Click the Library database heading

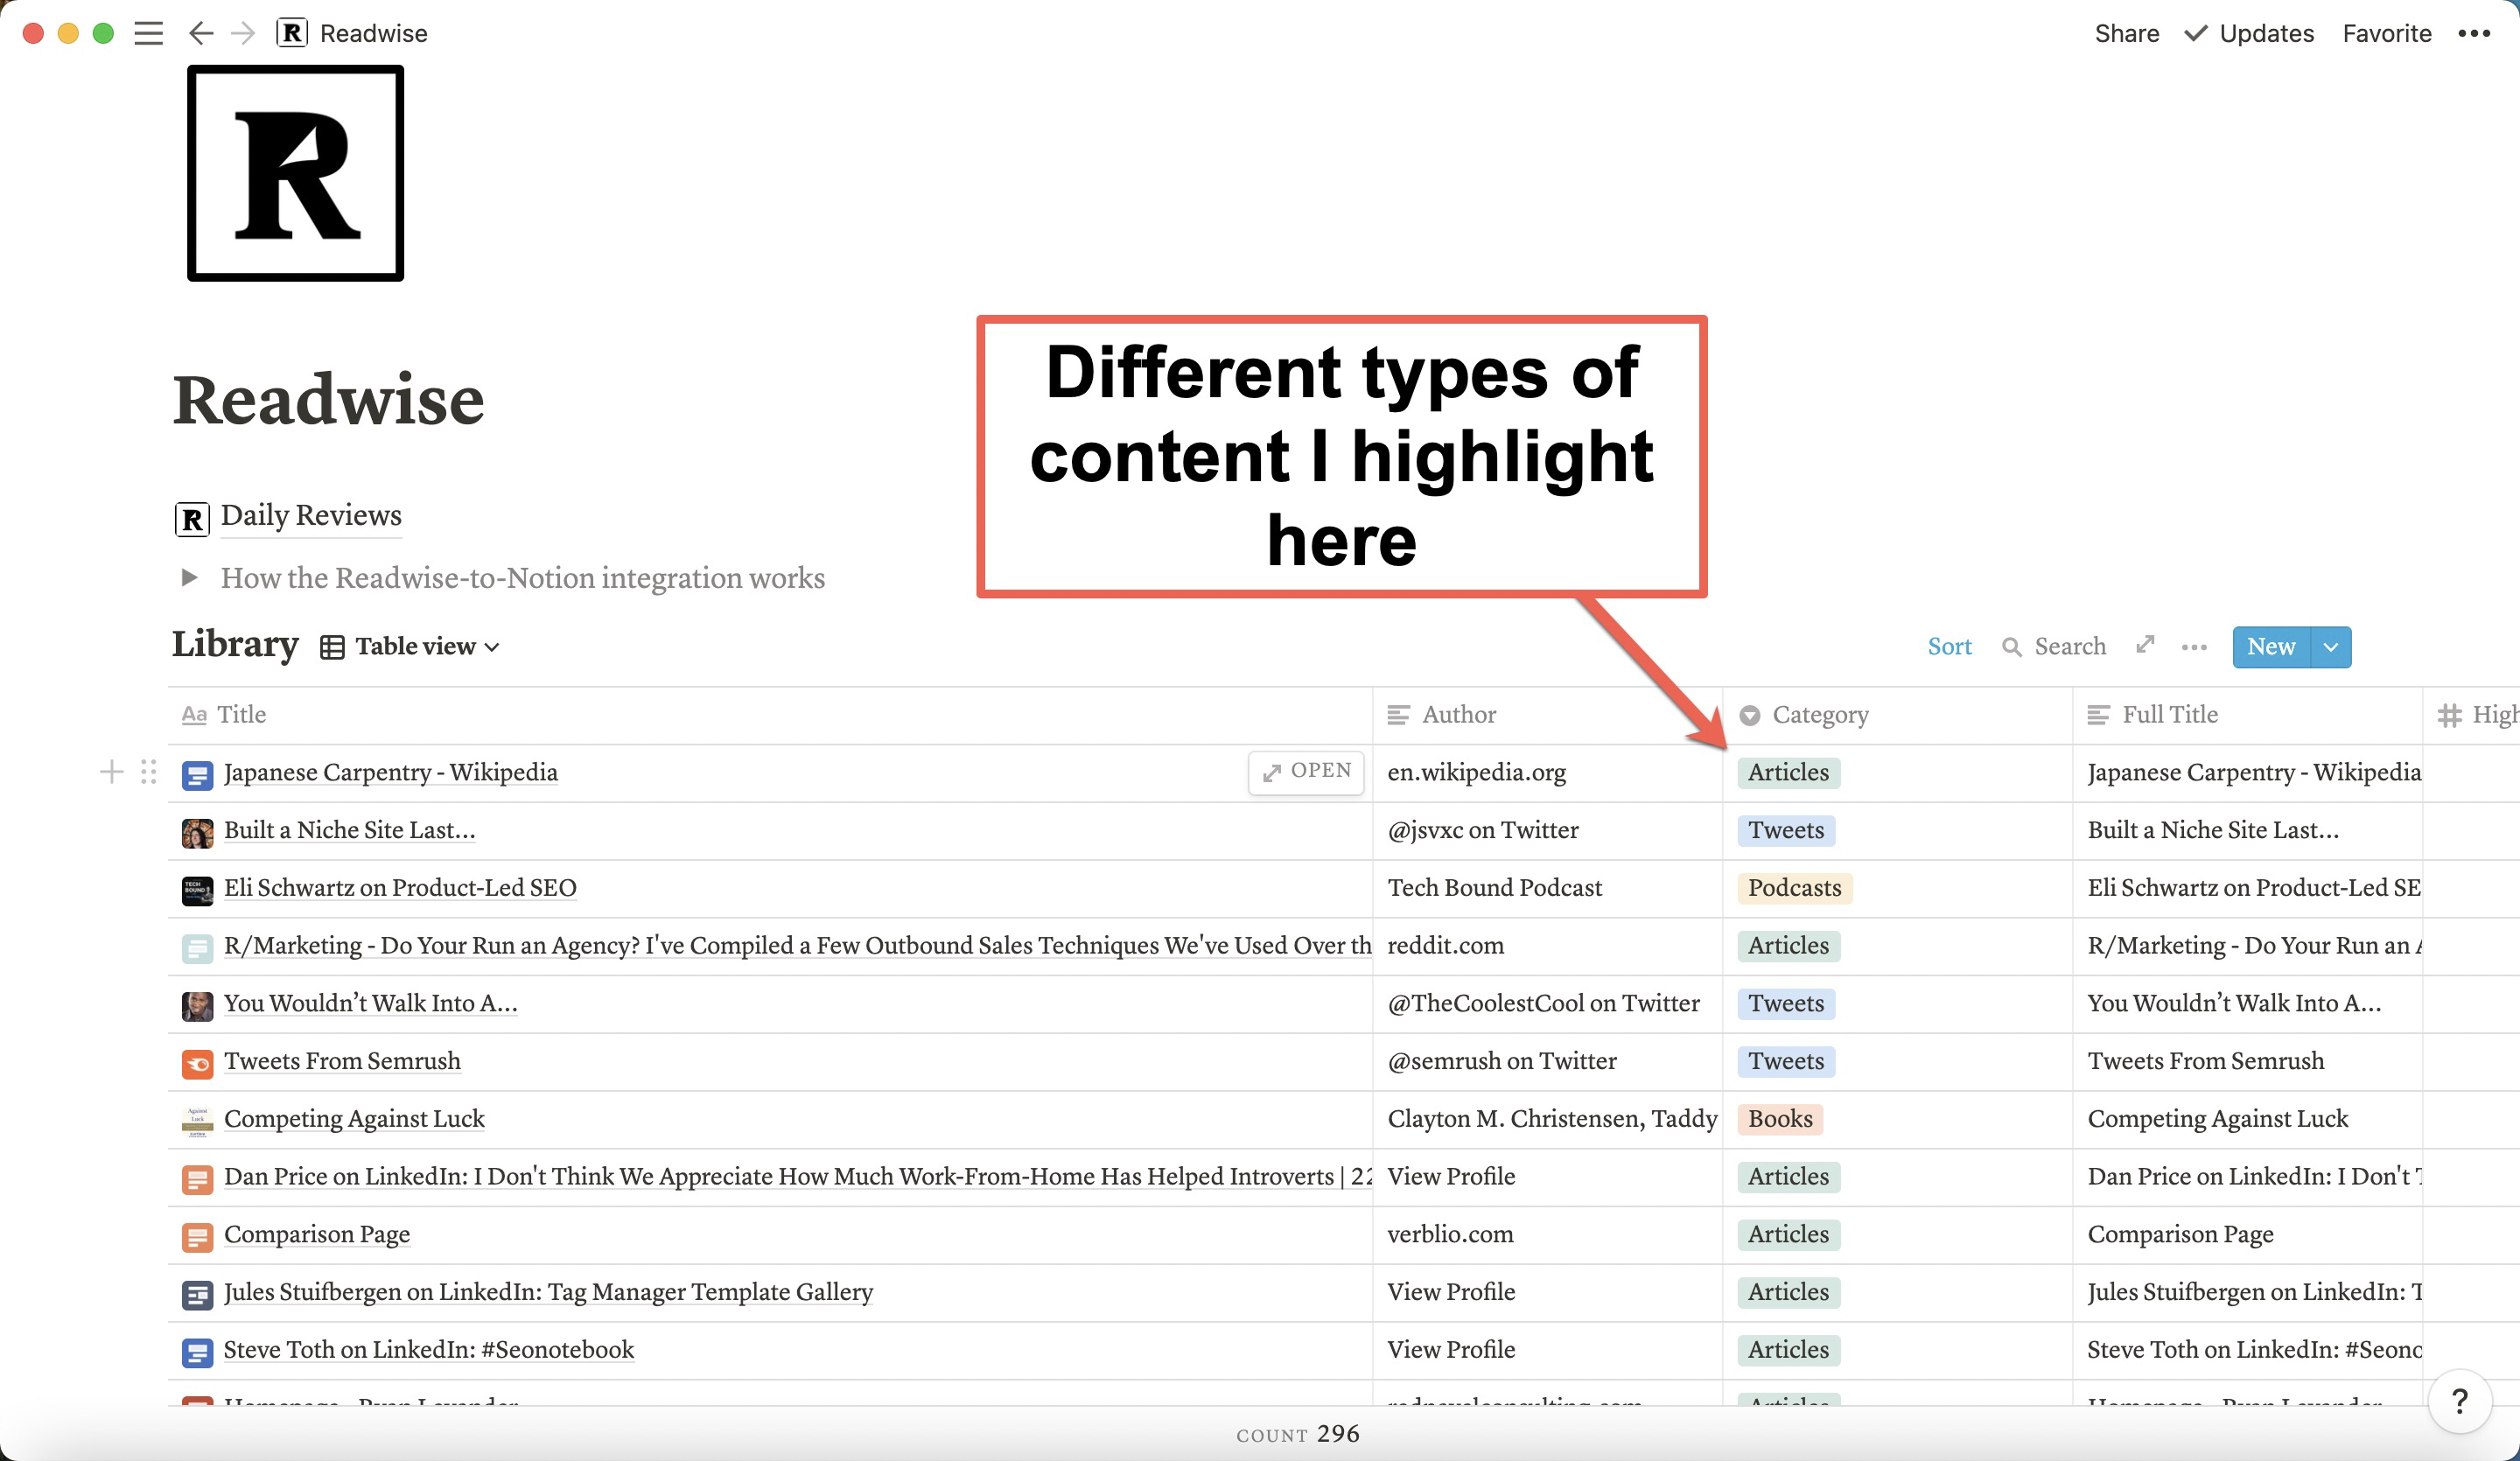point(235,644)
